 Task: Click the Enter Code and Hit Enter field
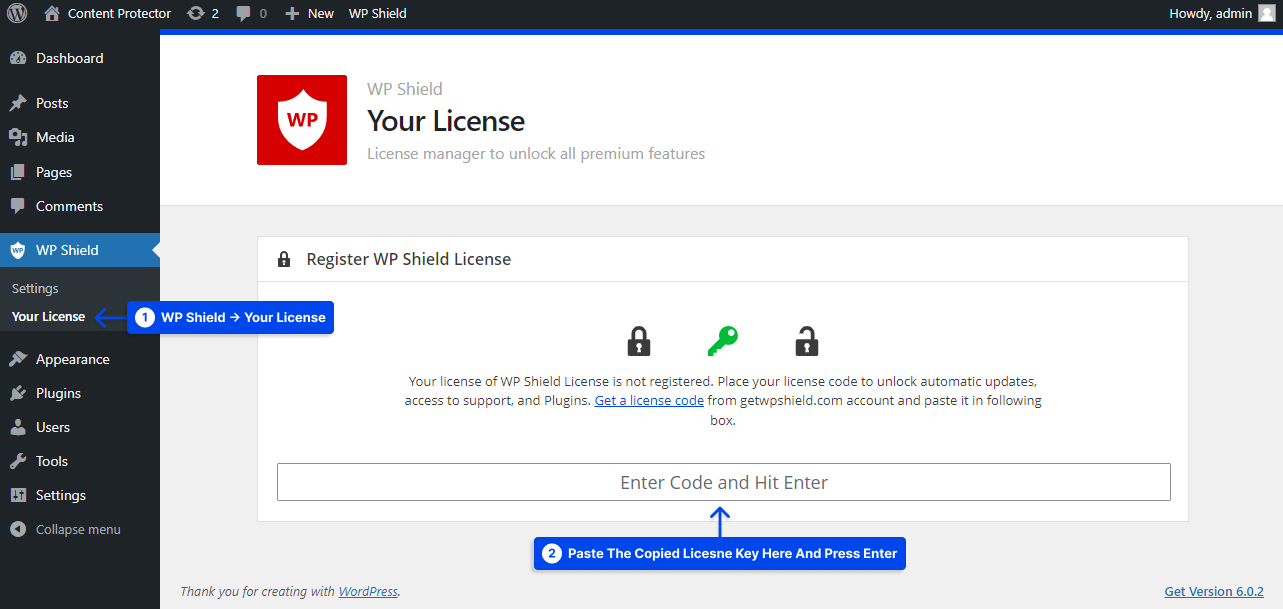[x=723, y=482]
